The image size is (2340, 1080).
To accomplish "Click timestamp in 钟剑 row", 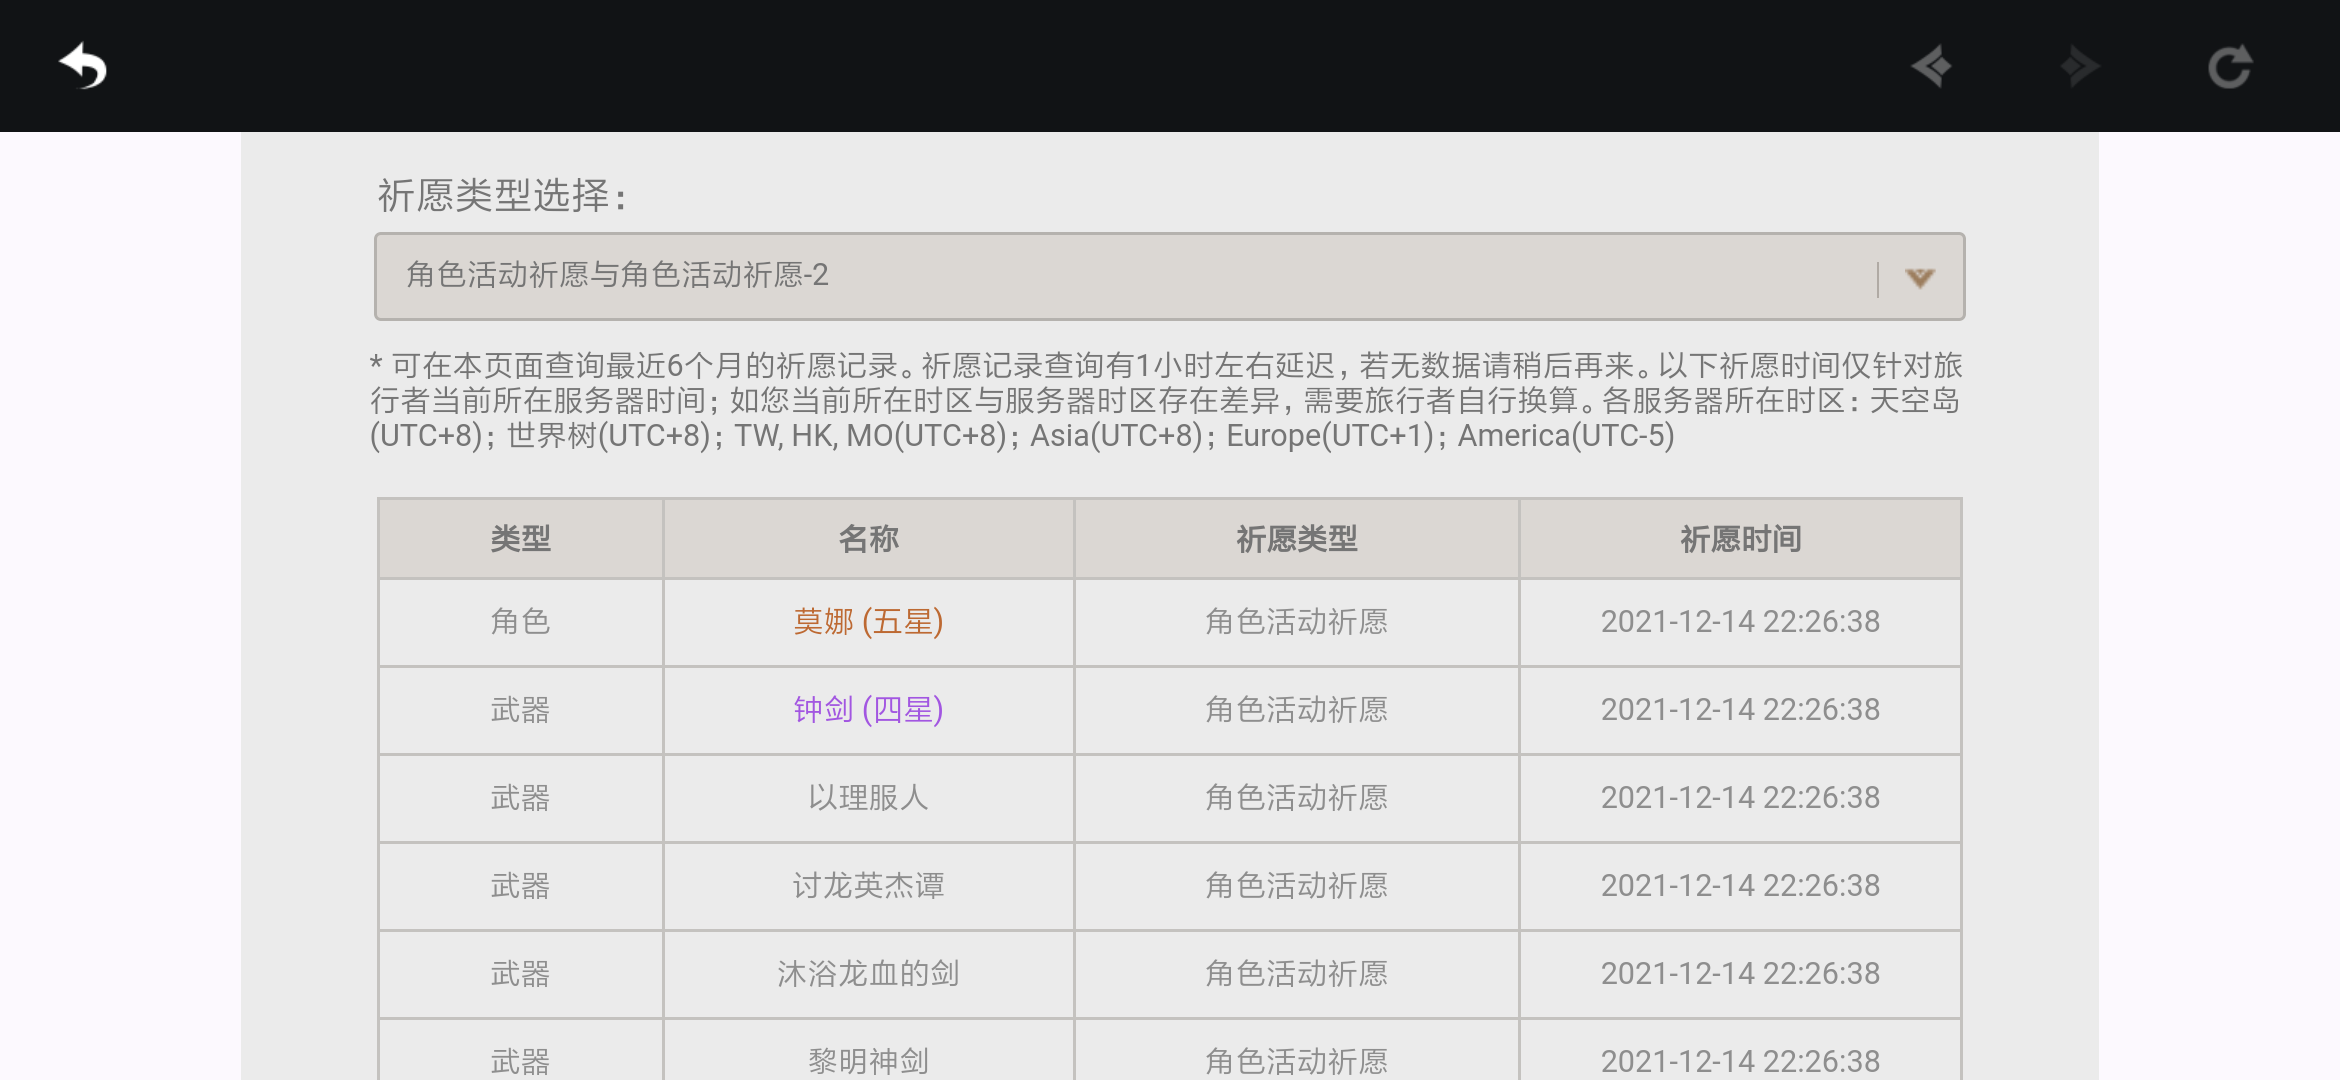I will pos(1740,710).
